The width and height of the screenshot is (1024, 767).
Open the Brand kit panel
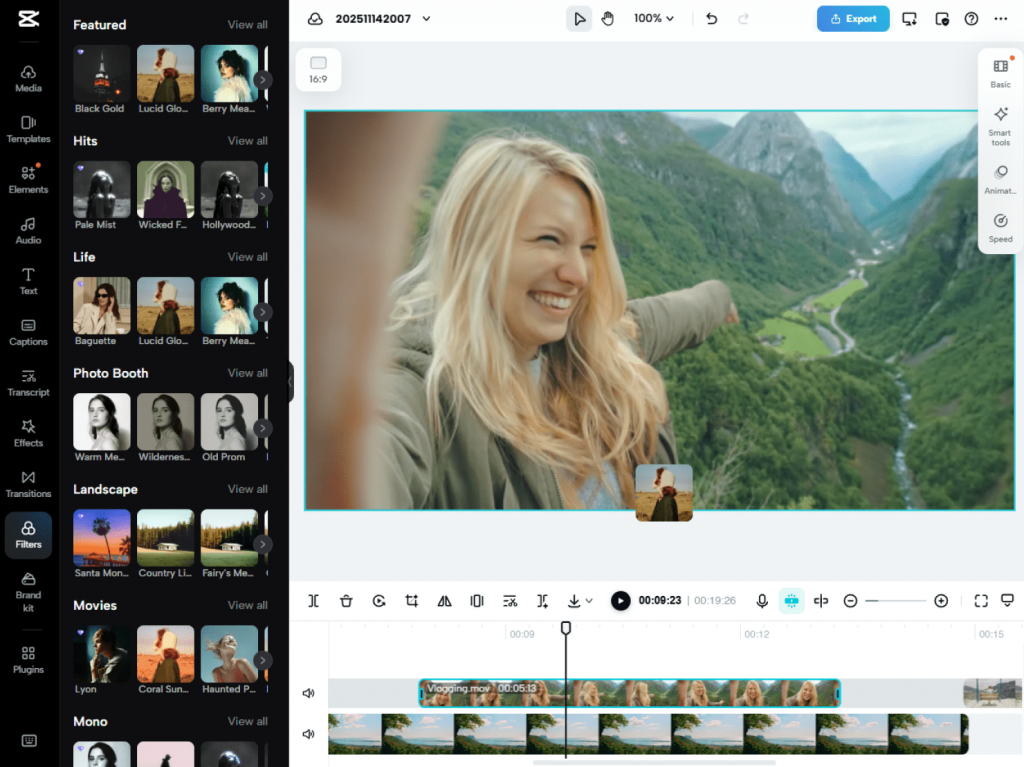28,591
